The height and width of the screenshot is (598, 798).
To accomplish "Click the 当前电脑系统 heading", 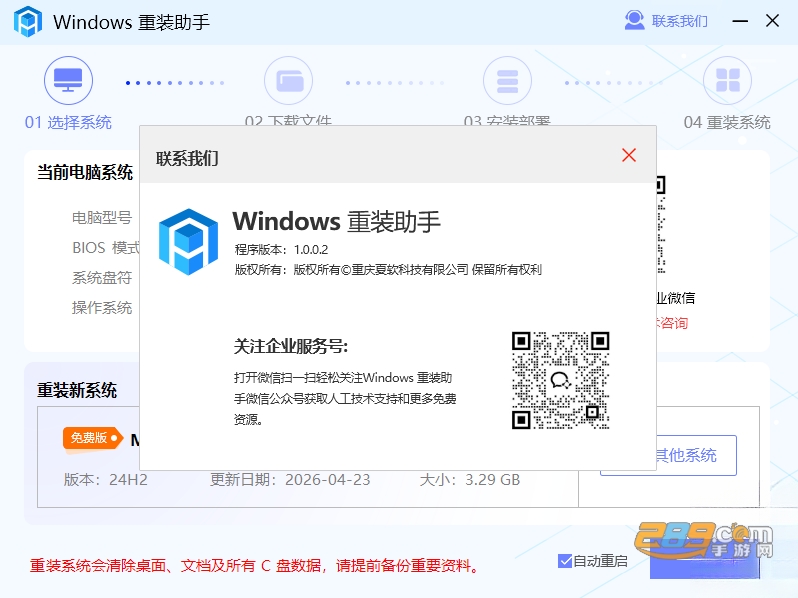I will coord(85,172).
